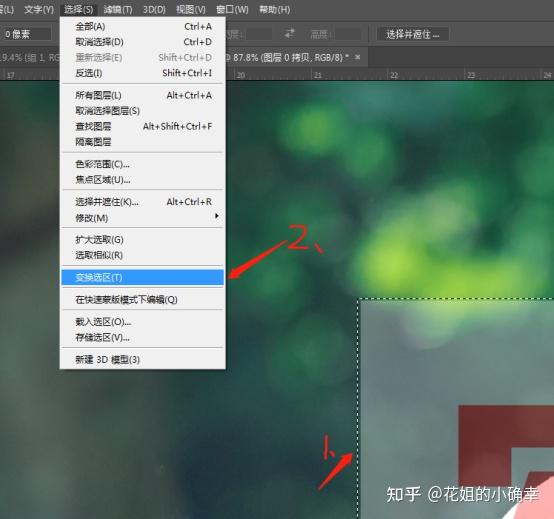Click the swap width and height icon

pyautogui.click(x=289, y=34)
